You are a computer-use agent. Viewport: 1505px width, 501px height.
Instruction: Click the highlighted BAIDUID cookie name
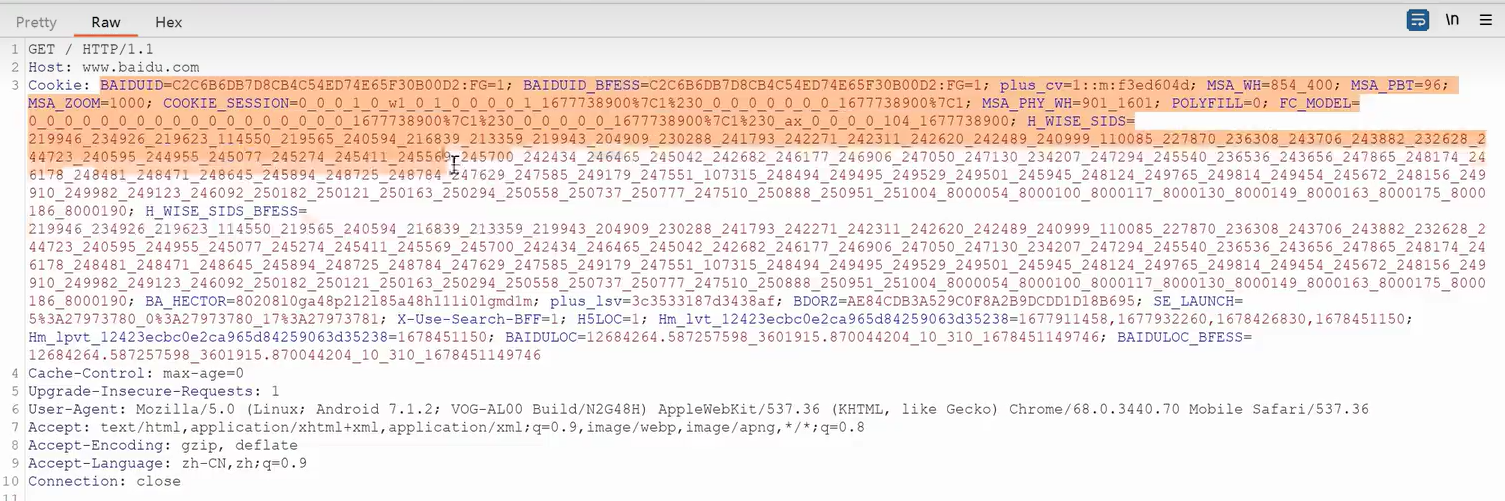point(130,85)
